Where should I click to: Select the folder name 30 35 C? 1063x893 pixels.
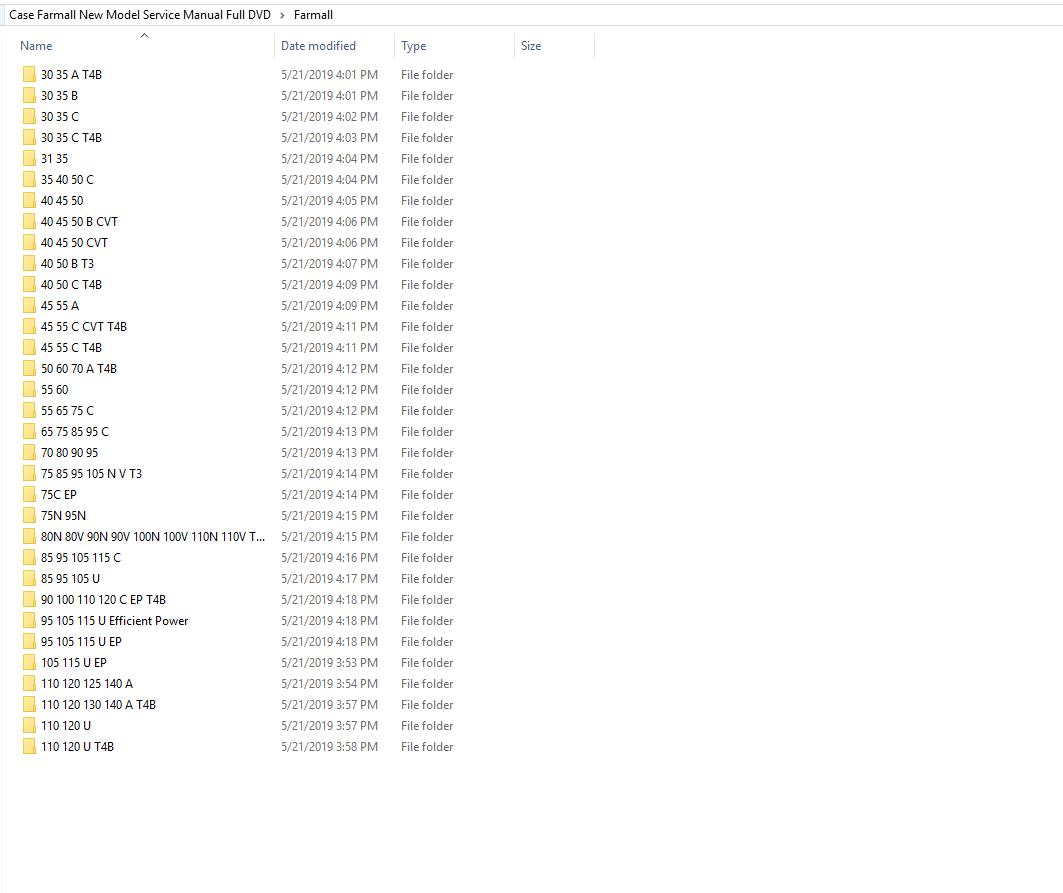(60, 117)
